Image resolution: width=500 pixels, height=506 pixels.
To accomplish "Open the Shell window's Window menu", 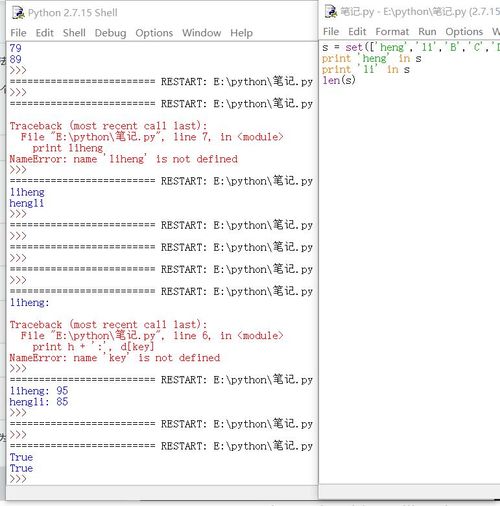I will coord(201,33).
